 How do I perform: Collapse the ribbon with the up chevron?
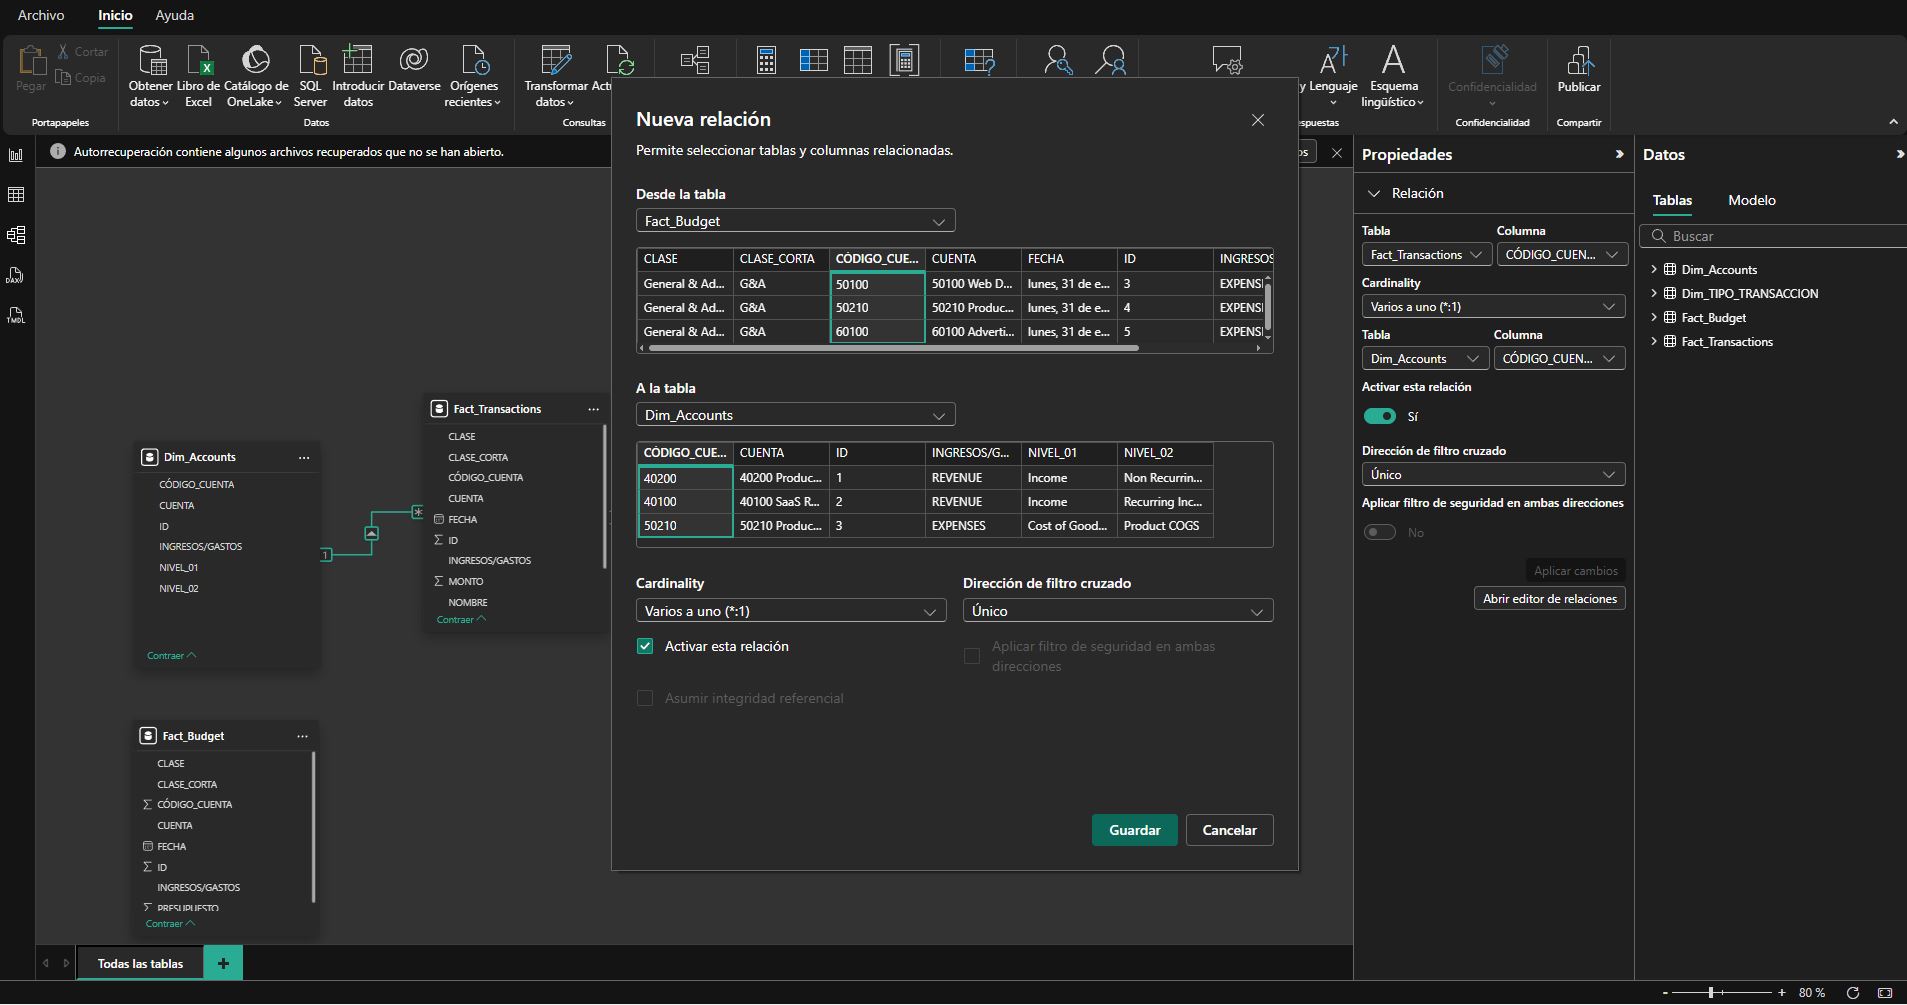coord(1893,122)
